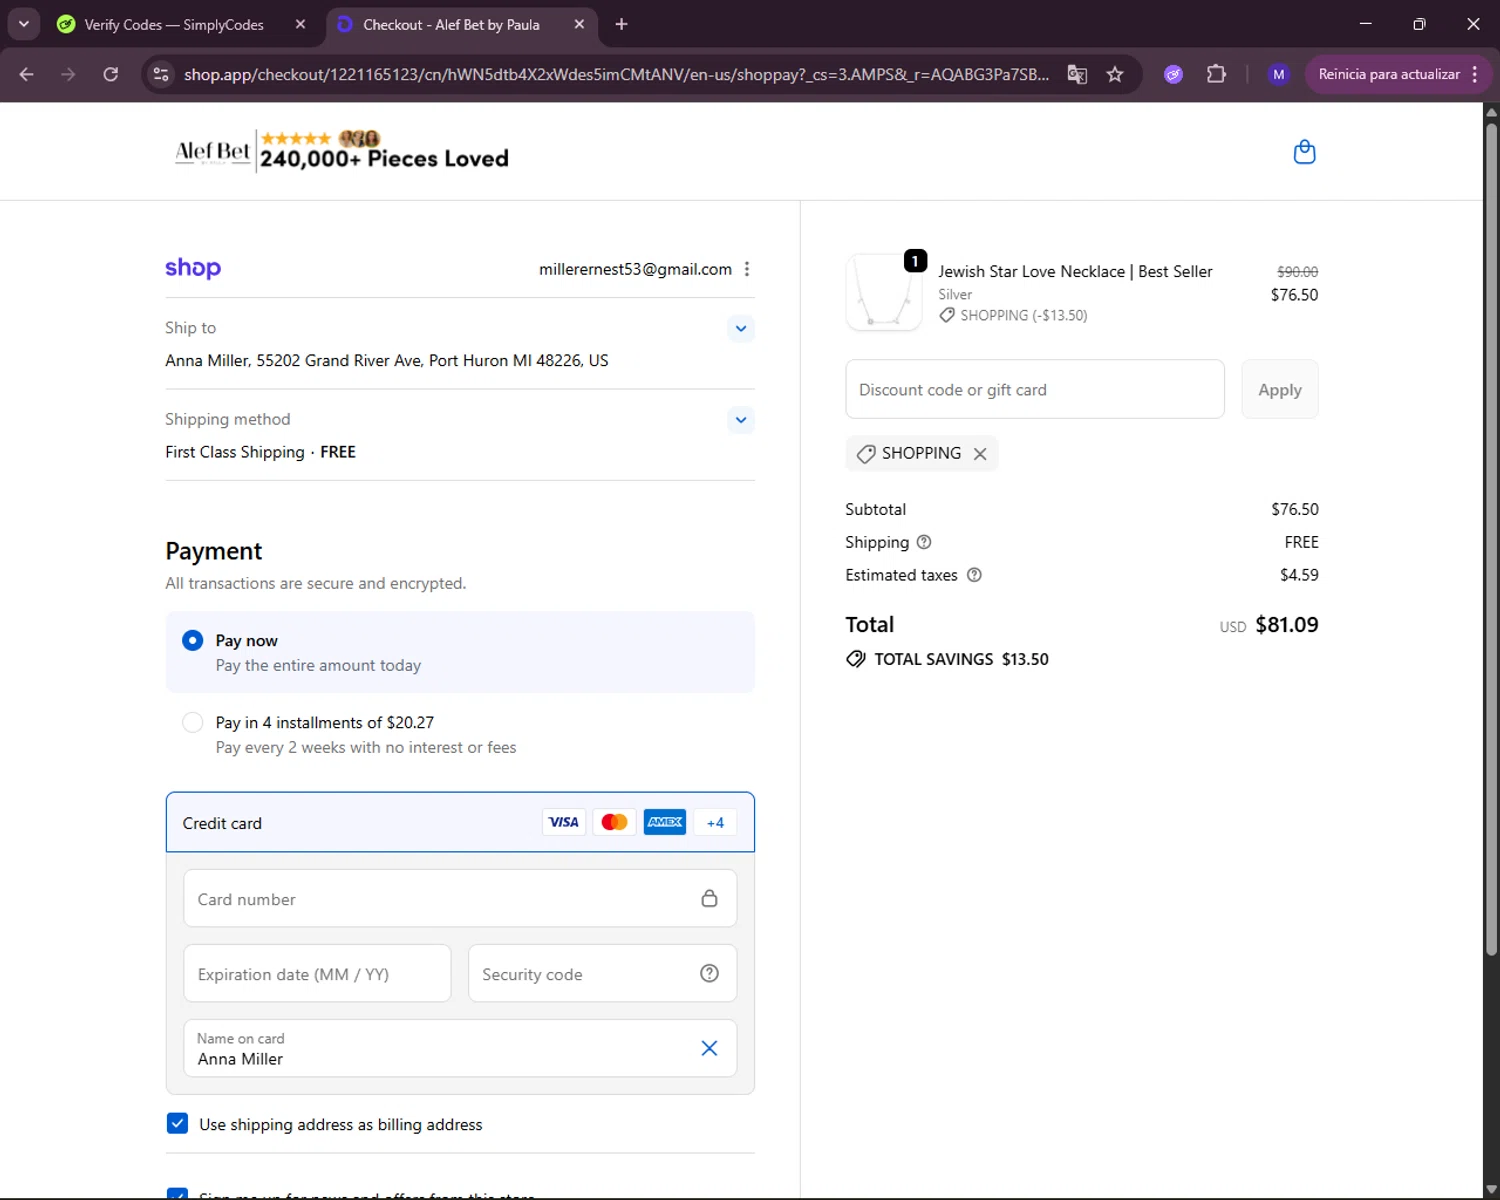The image size is (1500, 1200).
Task: Open the shopping bag cart icon
Action: 1304,152
